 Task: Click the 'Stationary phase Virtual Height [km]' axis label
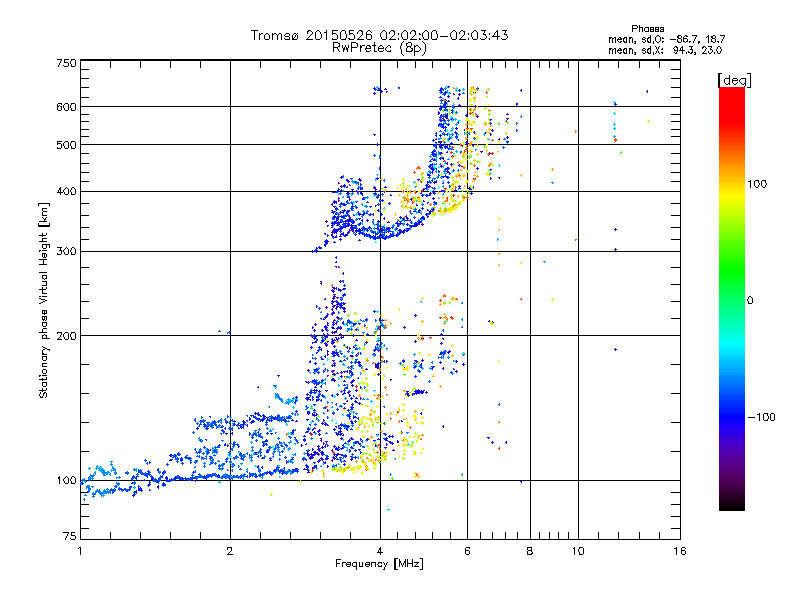tap(44, 300)
